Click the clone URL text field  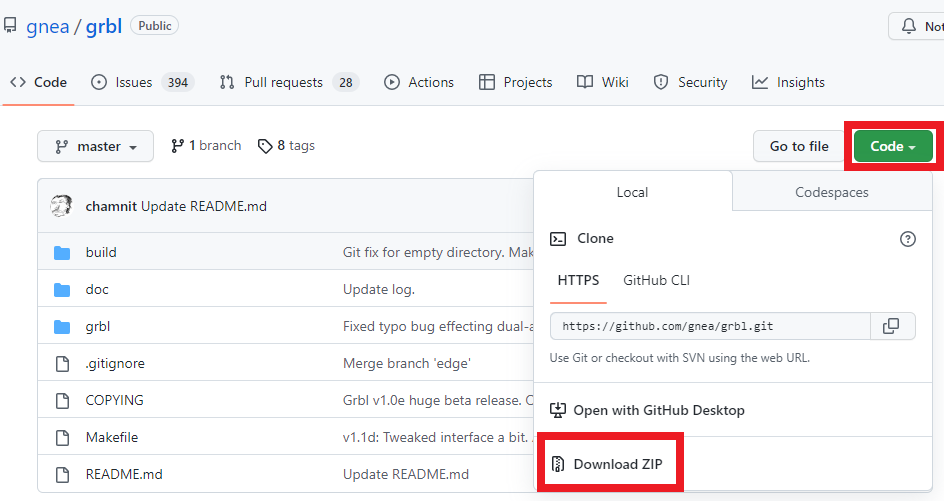710,326
